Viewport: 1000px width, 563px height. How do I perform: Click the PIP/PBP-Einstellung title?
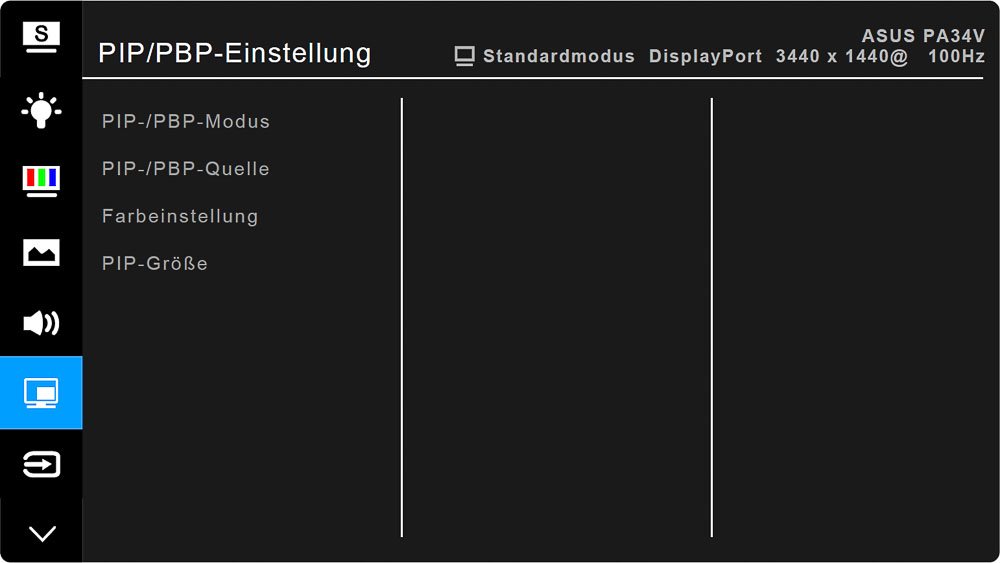tap(235, 53)
